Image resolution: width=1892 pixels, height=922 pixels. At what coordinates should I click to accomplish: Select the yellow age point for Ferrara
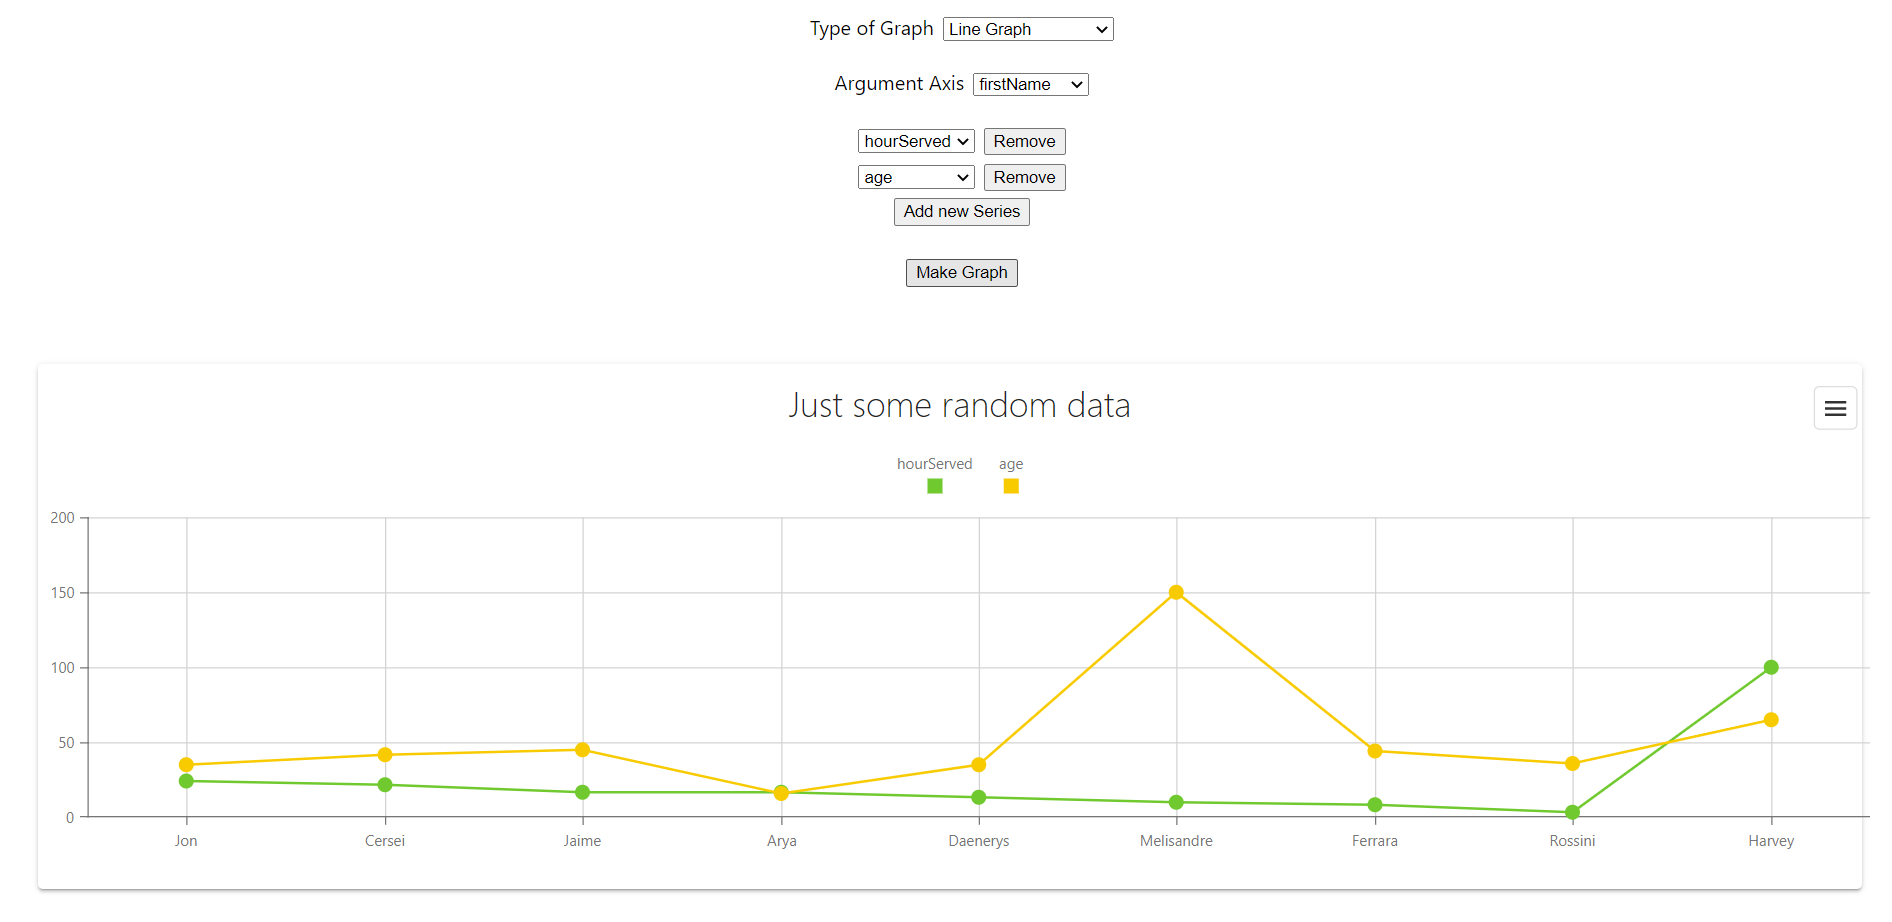click(1375, 751)
